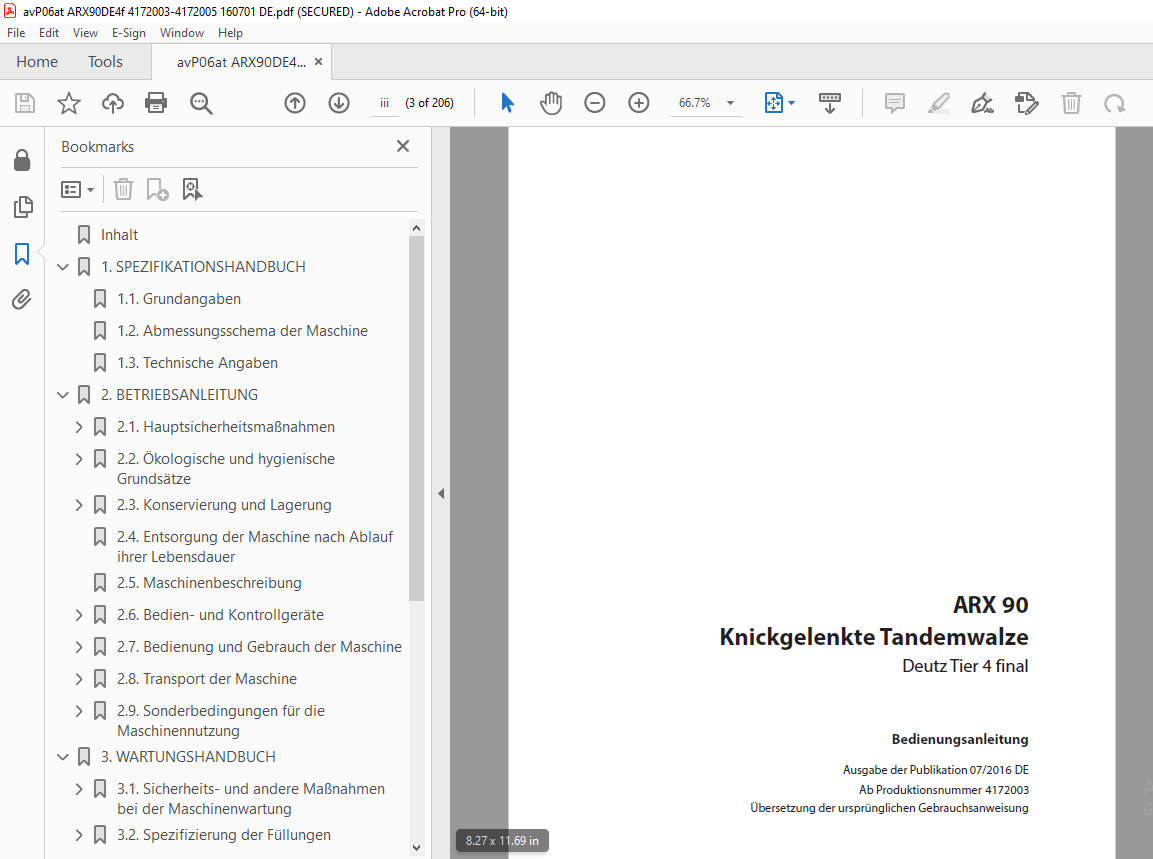The image size is (1153, 859).
Task: Zoom in with plus icon
Action: 639,103
